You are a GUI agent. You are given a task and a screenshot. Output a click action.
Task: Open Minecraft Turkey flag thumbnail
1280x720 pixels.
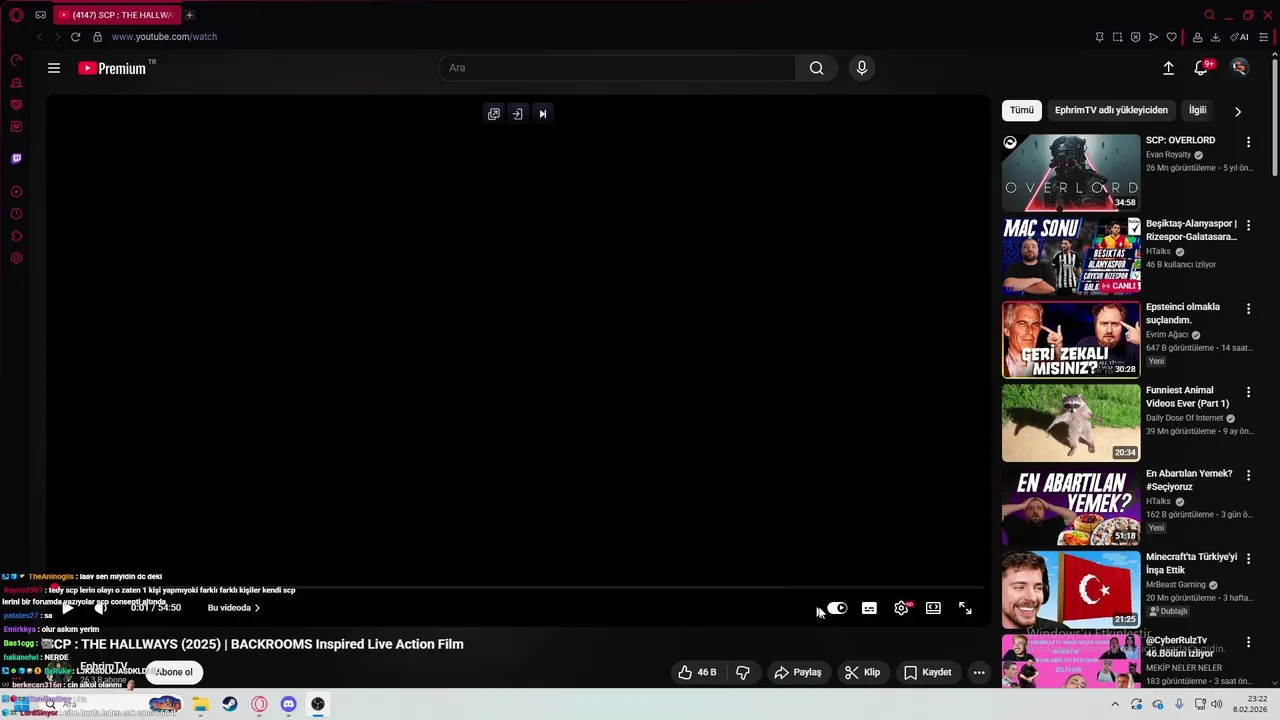[x=1071, y=589]
